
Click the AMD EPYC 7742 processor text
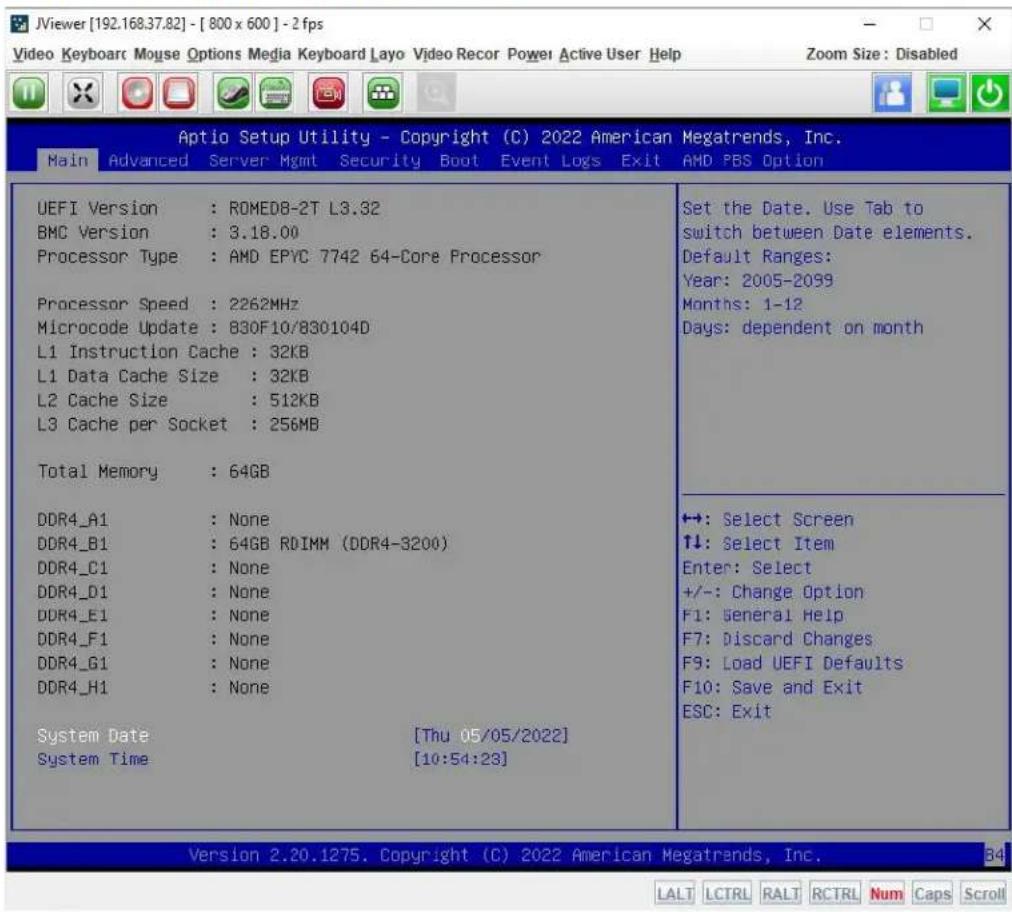point(385,256)
